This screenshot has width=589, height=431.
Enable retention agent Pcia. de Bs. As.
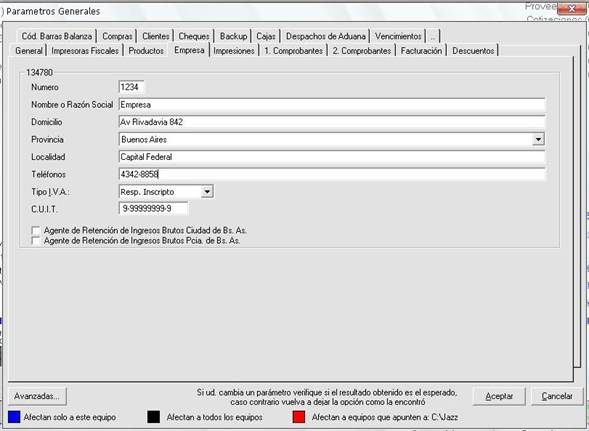point(36,240)
